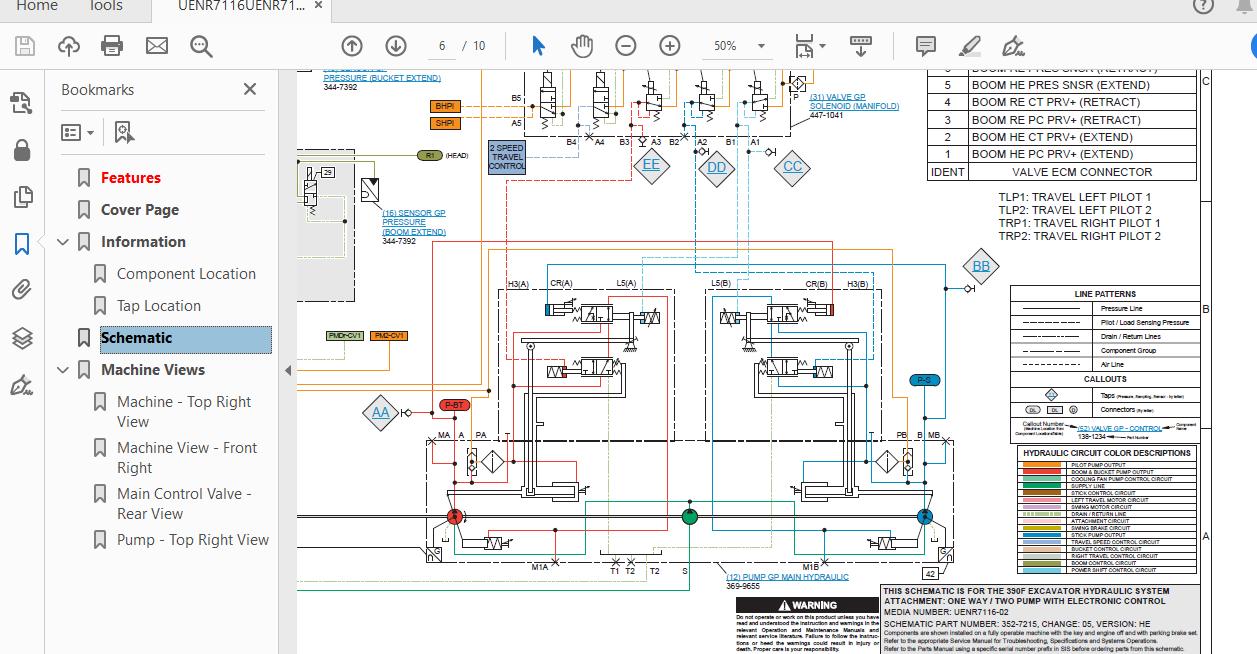Open the Help question mark icon
The width and height of the screenshot is (1257, 654).
click(1203, 6)
